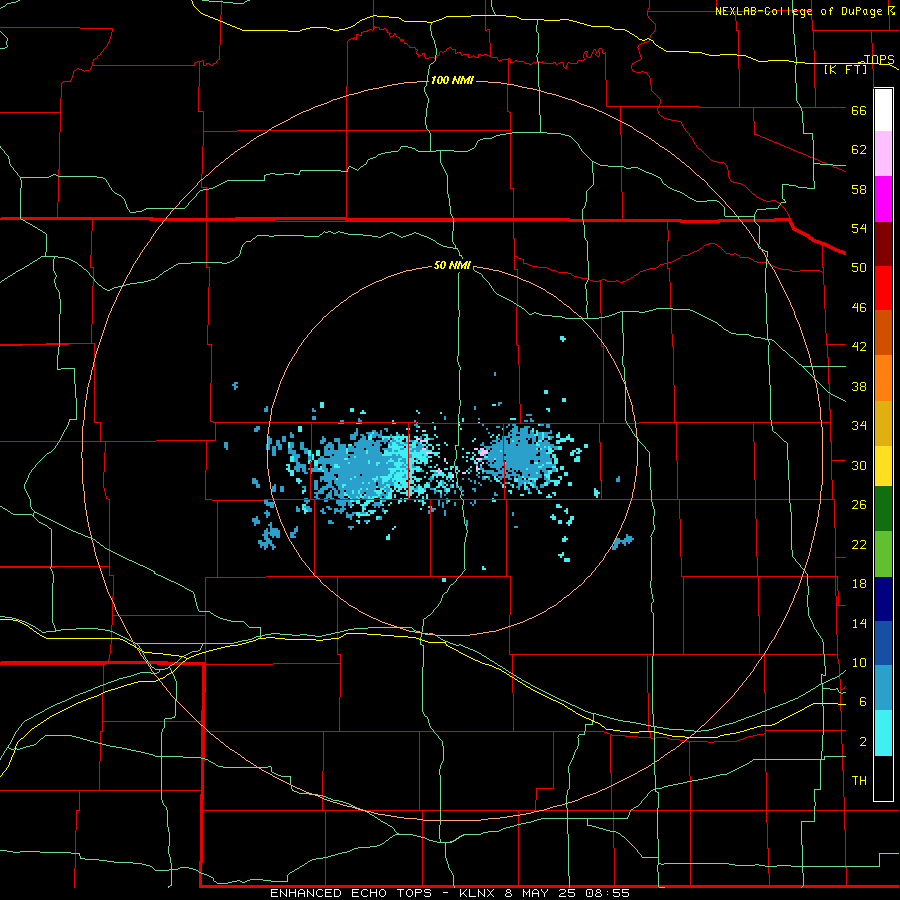Screen dimensions: 900x900
Task: Click the legend value "46"
Action: pyautogui.click(x=859, y=307)
